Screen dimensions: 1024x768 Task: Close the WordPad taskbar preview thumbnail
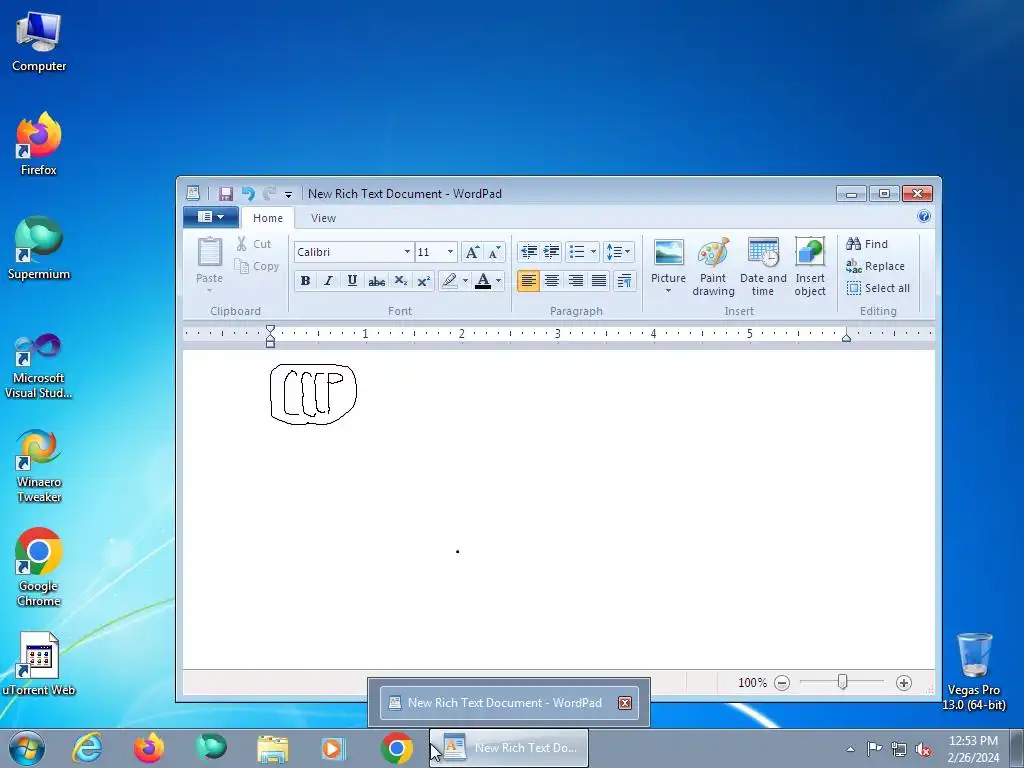click(625, 703)
